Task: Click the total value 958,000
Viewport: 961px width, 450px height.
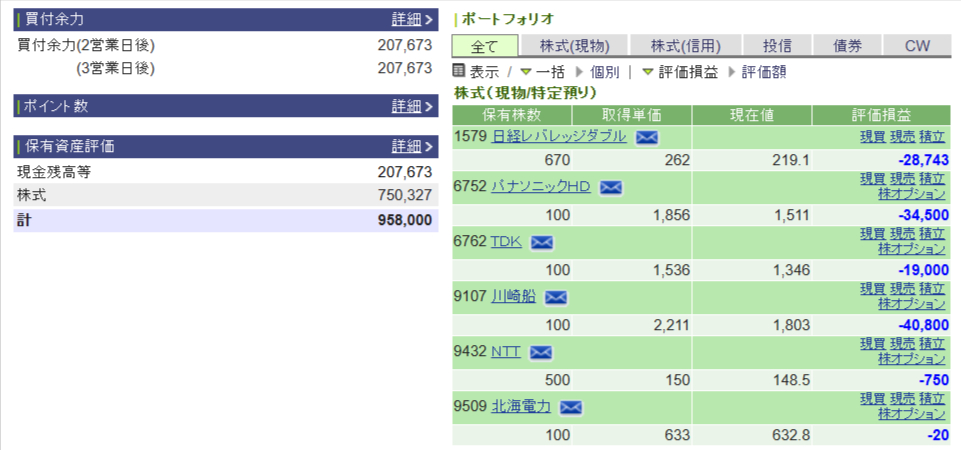Action: pos(405,220)
